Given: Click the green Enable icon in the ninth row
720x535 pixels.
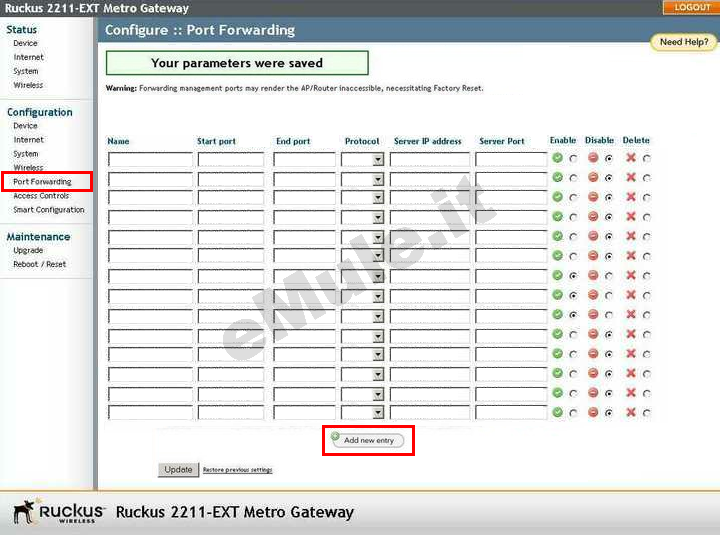Looking at the screenshot, I should pos(557,315).
